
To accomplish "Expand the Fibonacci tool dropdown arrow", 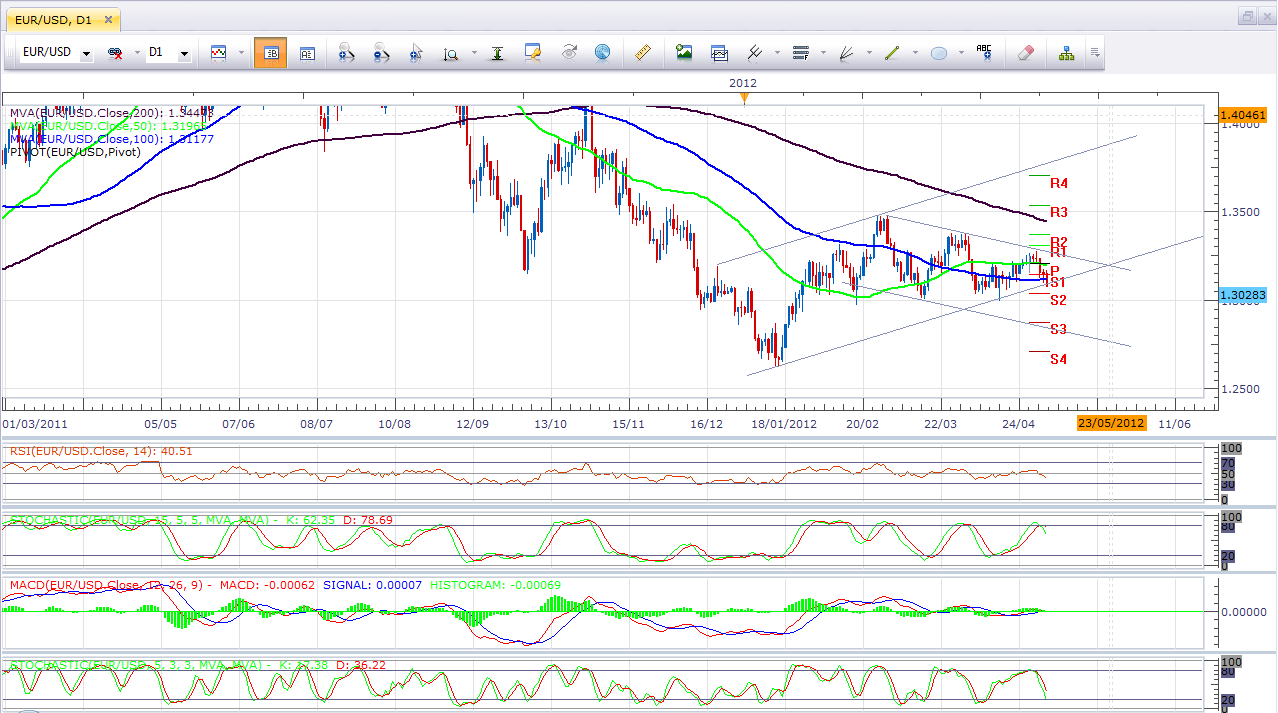I will [822, 53].
